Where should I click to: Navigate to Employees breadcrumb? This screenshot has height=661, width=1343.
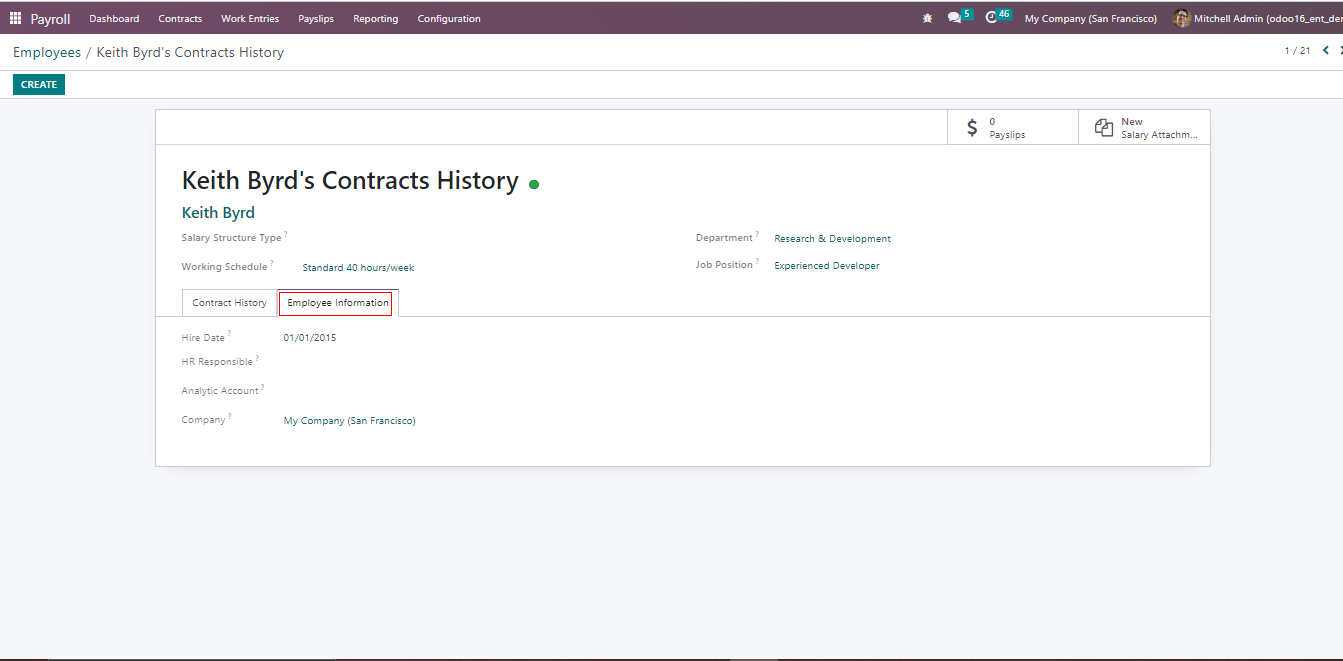[x=47, y=52]
